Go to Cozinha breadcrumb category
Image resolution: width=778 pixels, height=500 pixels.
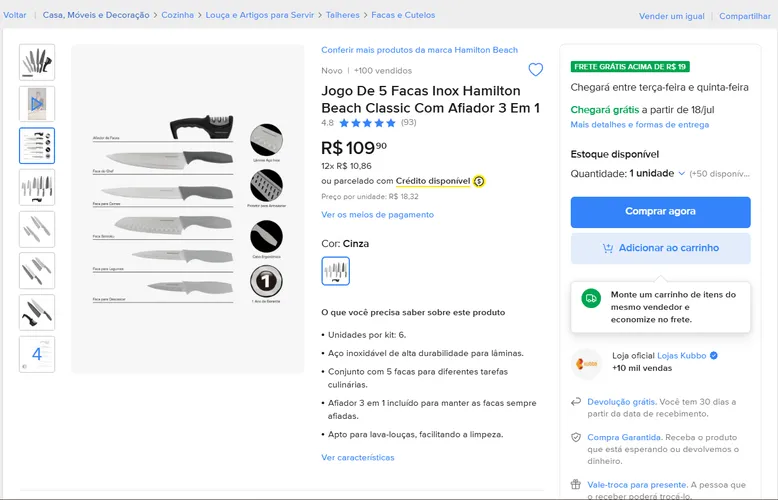[177, 15]
